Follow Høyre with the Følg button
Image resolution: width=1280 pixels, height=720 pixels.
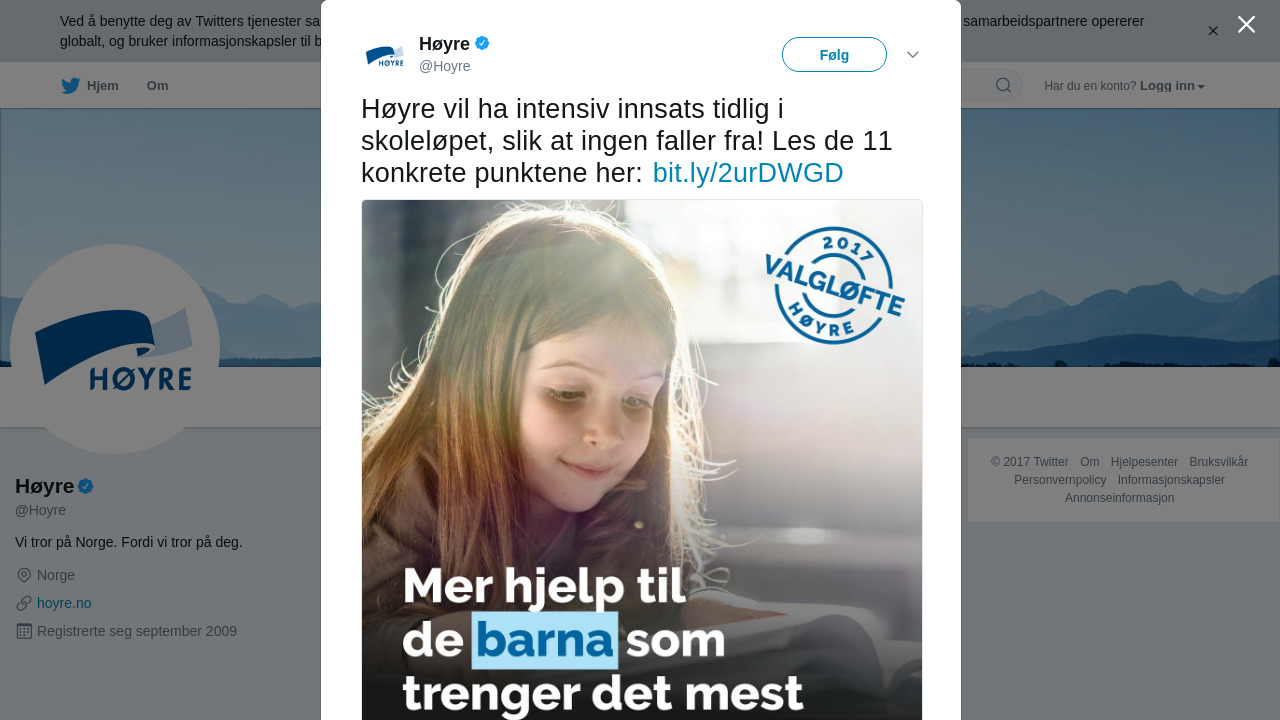pos(834,55)
